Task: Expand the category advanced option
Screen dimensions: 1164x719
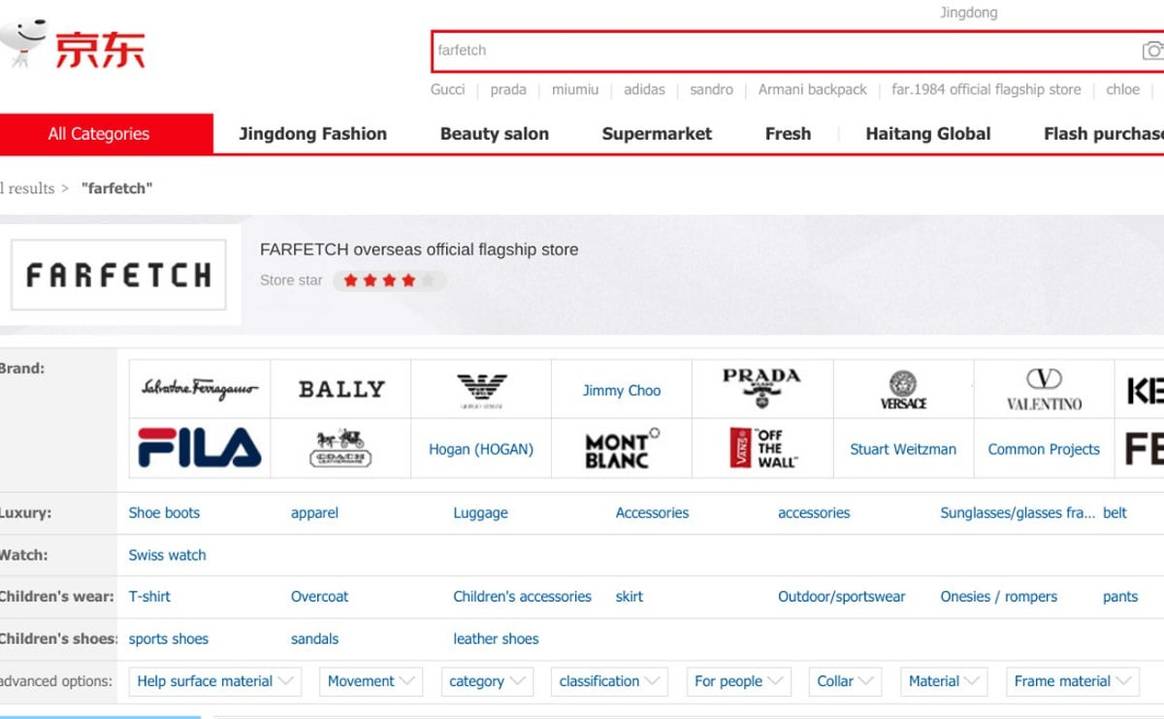Action: (487, 681)
